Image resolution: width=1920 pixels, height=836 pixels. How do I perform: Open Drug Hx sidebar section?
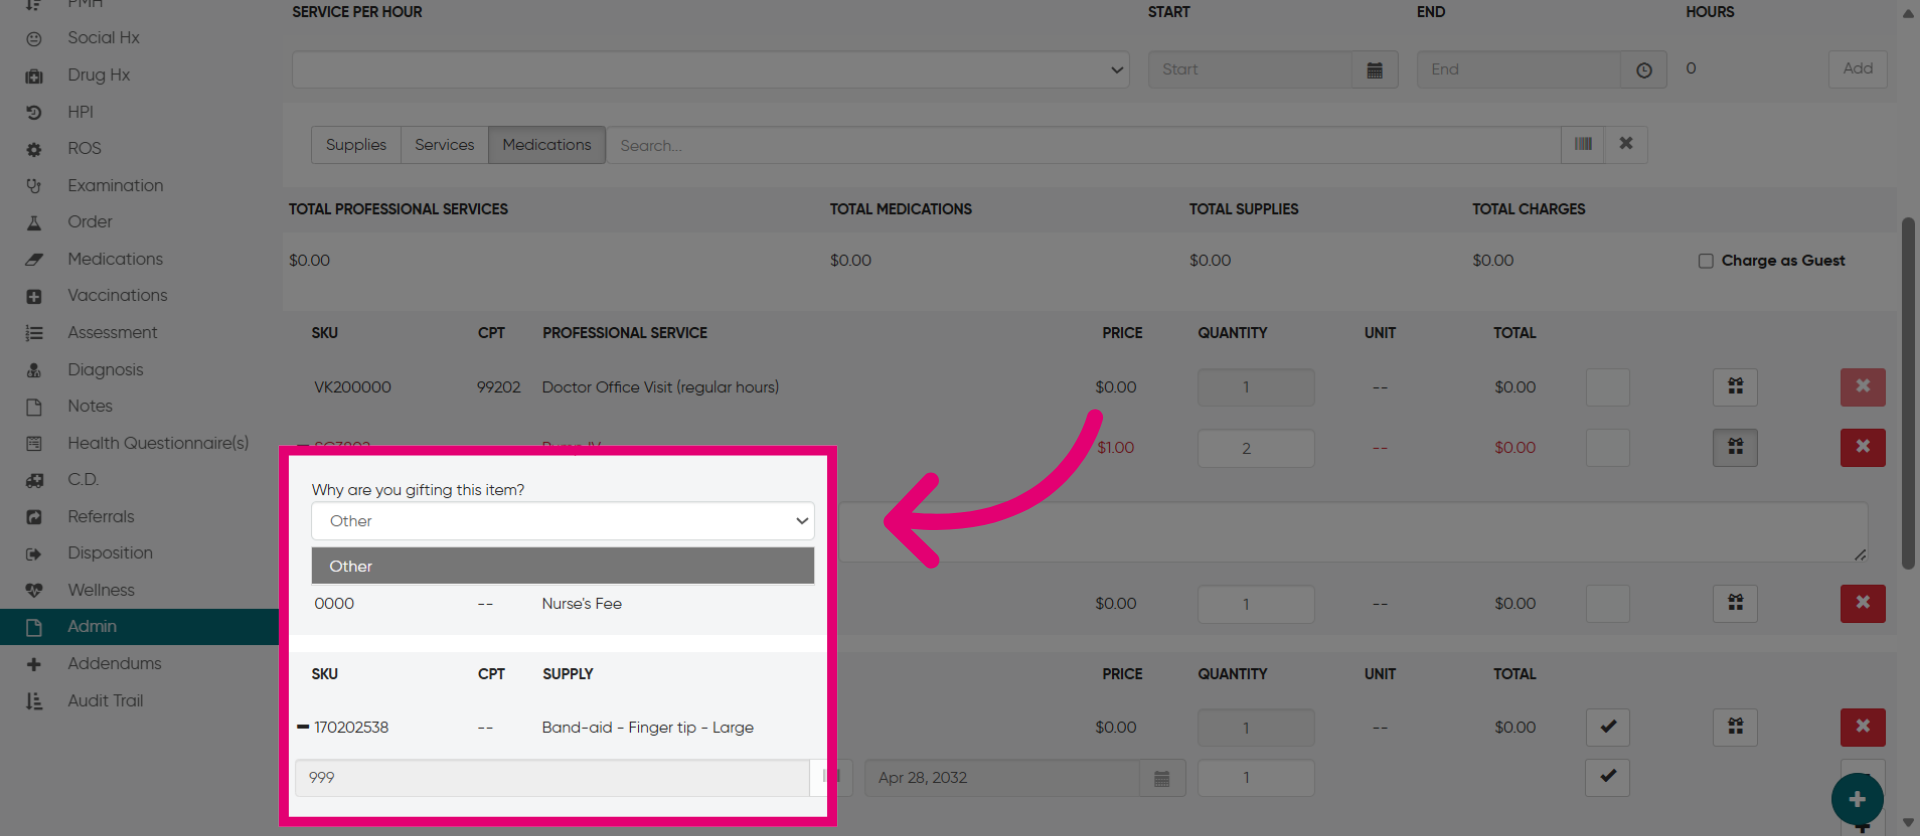tap(98, 75)
